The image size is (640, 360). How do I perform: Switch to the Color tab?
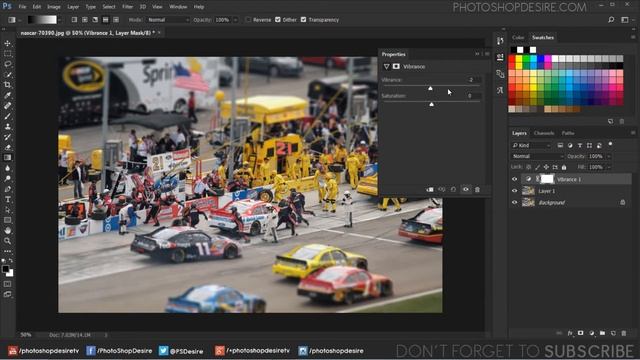[x=518, y=37]
